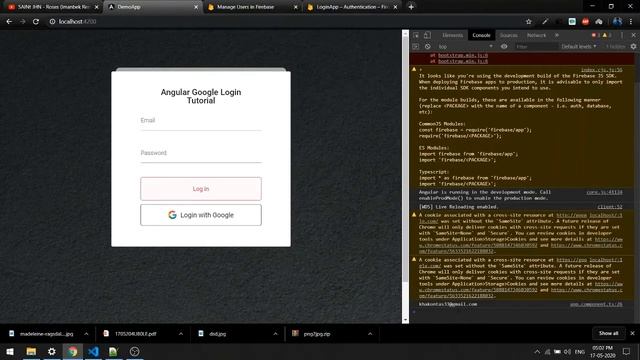Toggle the live expression eye icon
This screenshot has height=360, width=640.
(x=504, y=47)
